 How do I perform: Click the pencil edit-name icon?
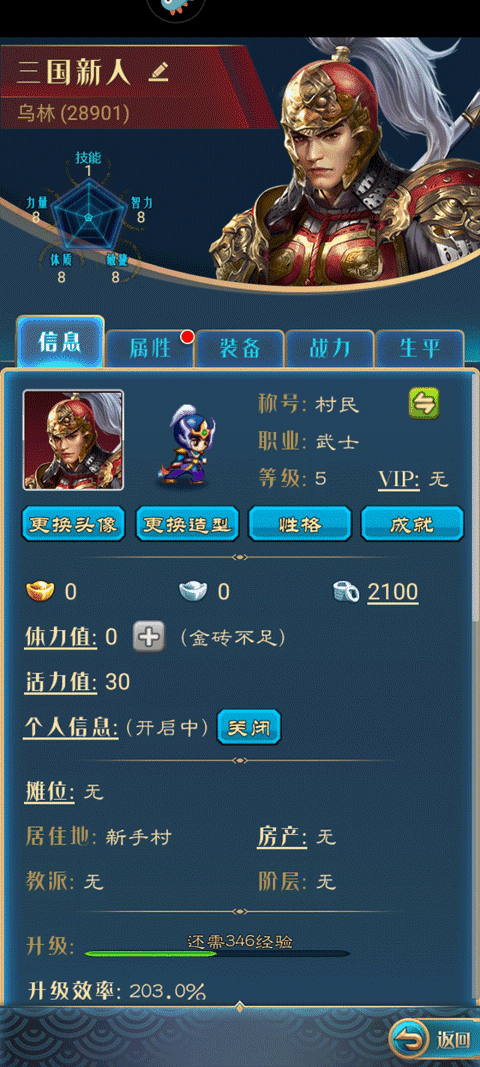click(x=158, y=73)
